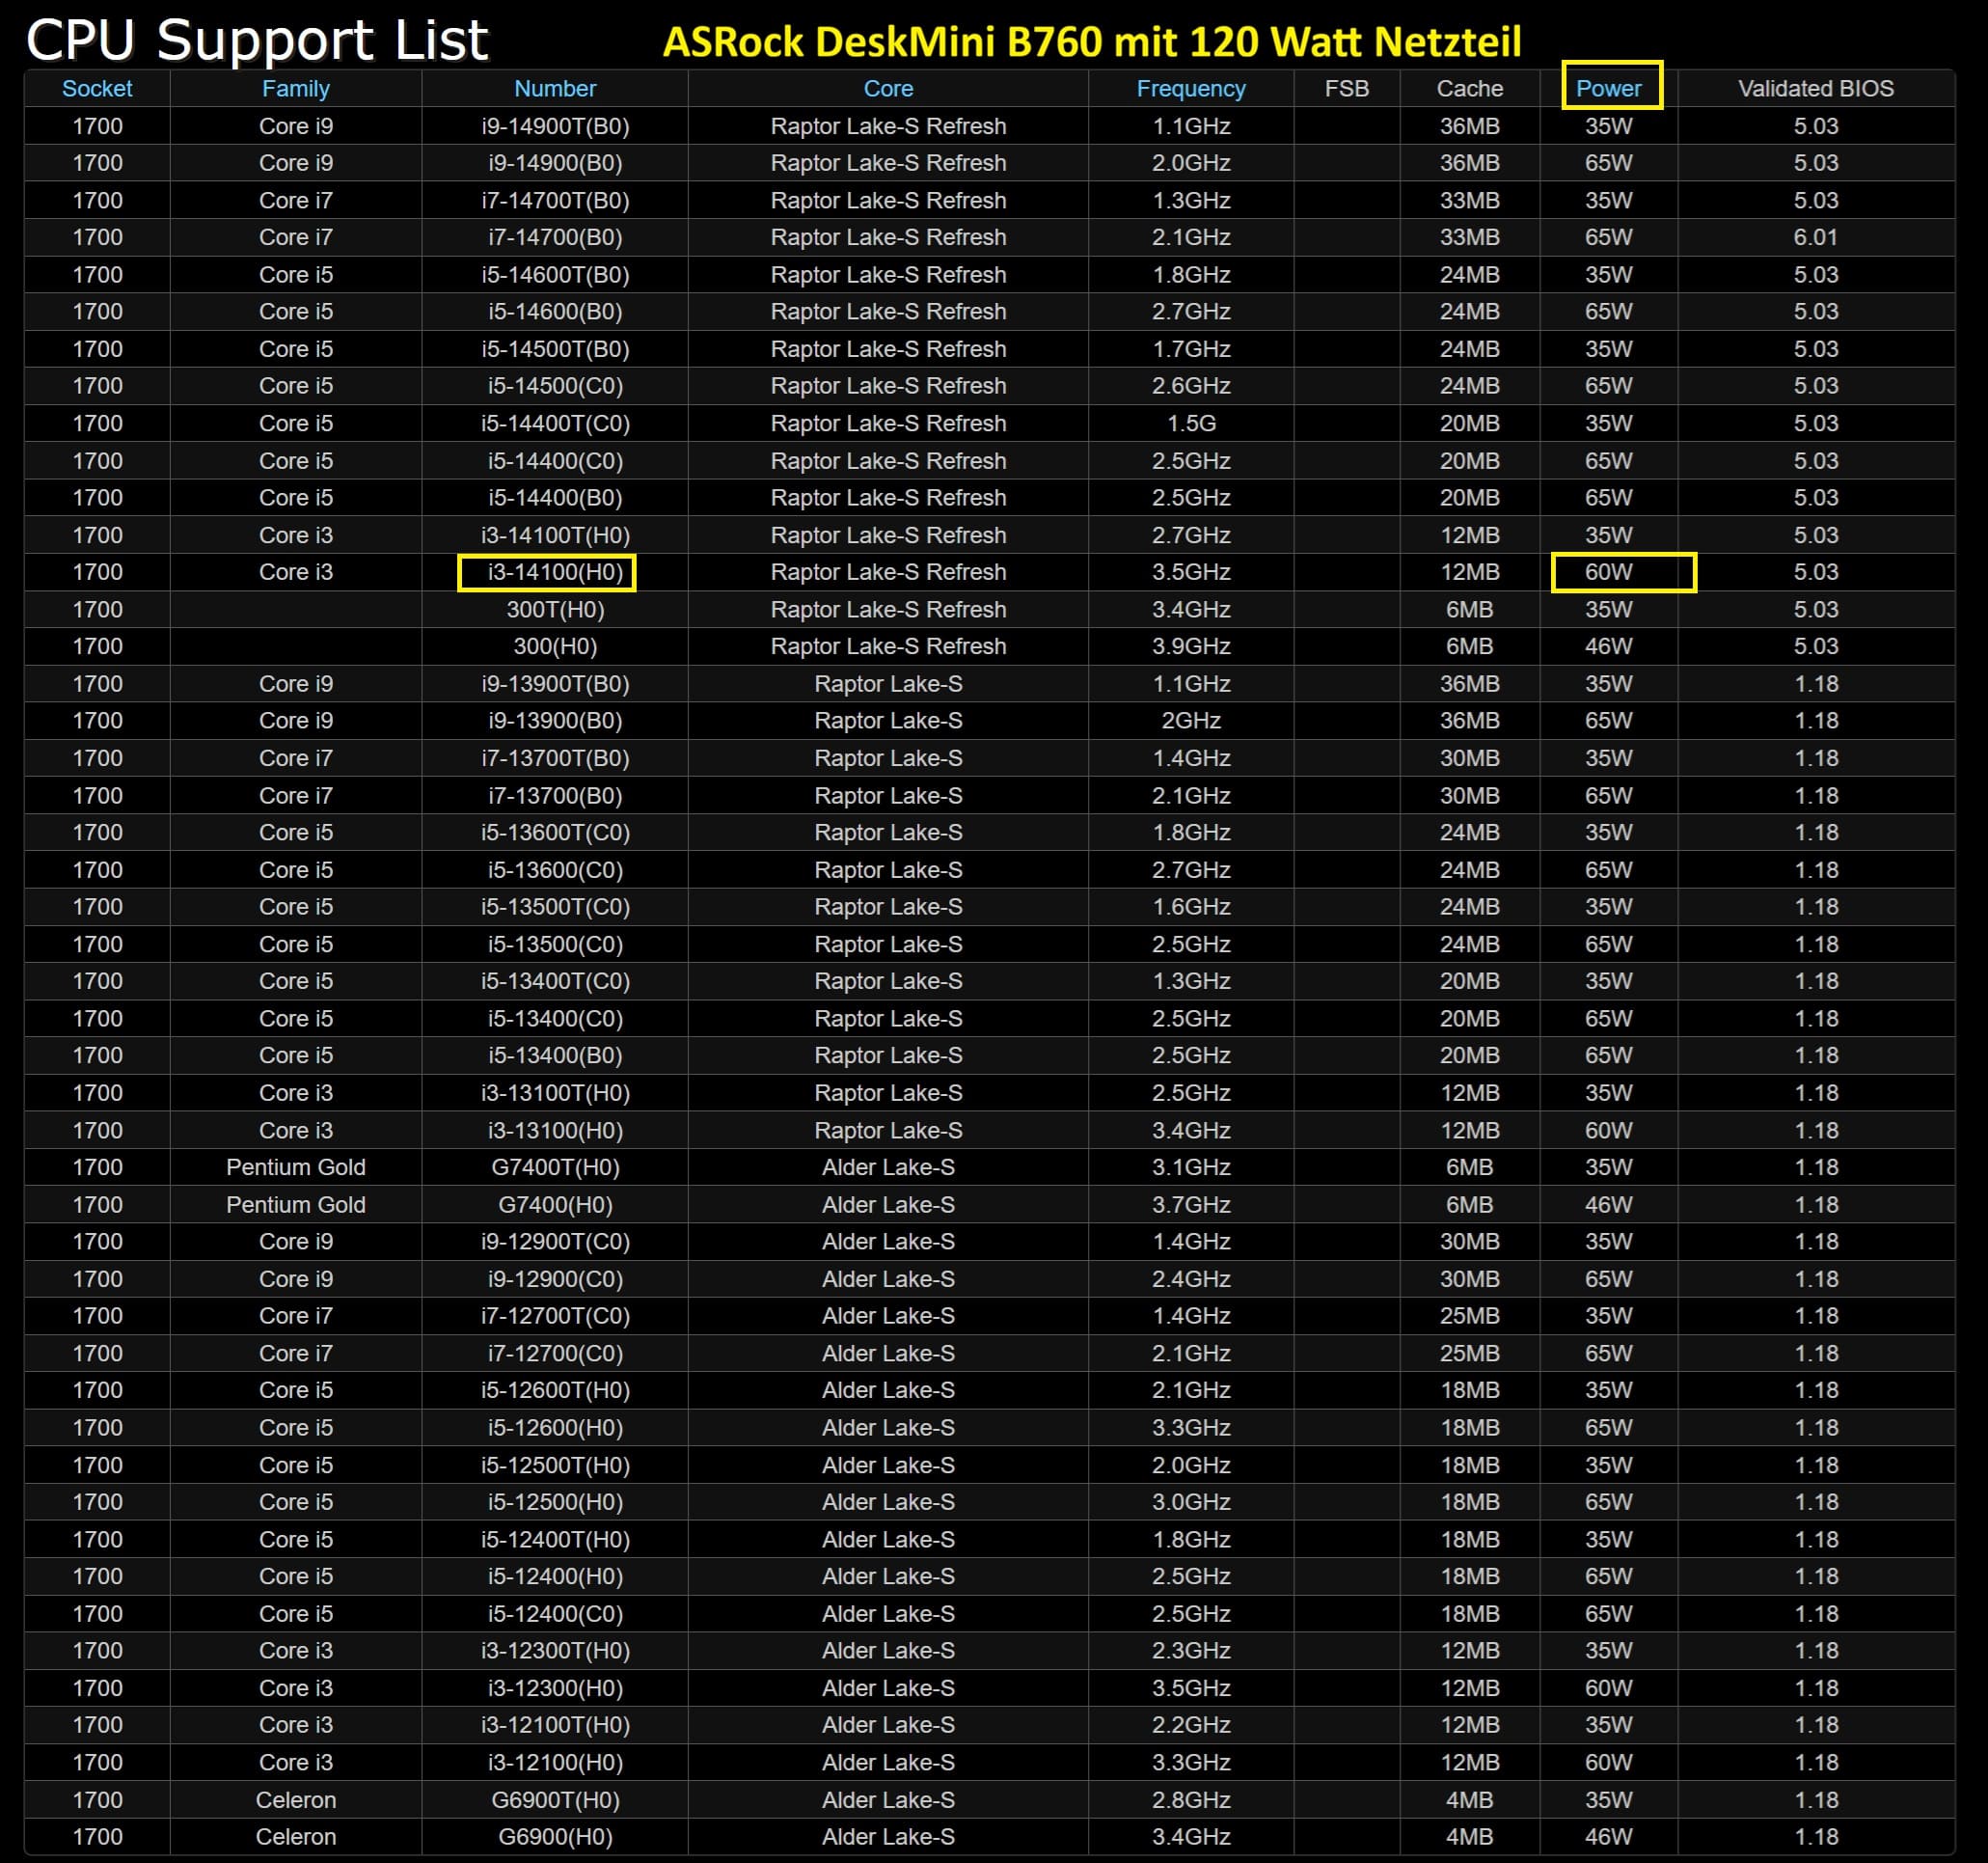
Task: Click the Frequency column header
Action: coord(1190,88)
